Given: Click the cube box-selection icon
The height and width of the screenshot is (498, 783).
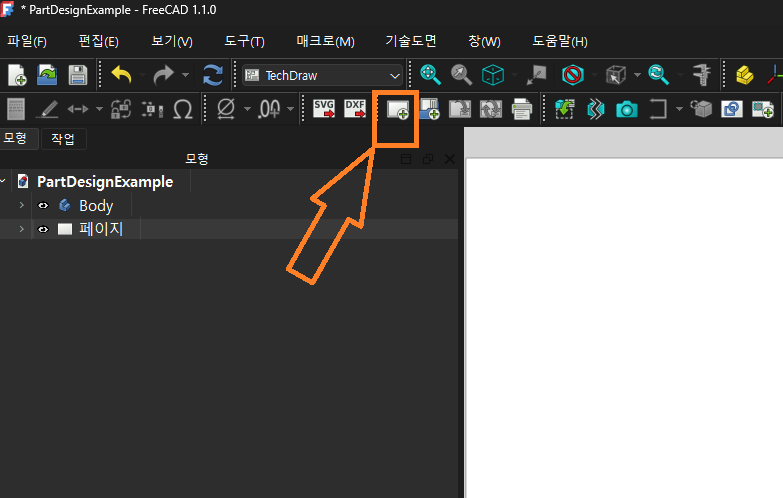Looking at the screenshot, I should (616, 75).
